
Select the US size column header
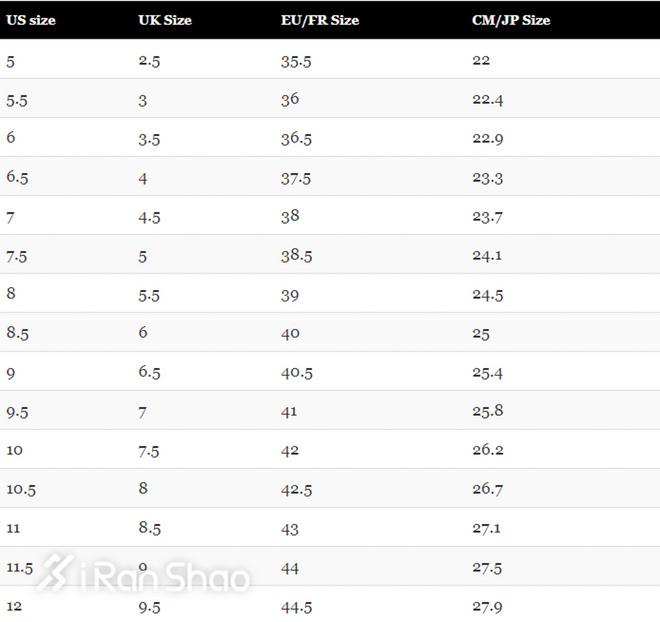(31, 20)
